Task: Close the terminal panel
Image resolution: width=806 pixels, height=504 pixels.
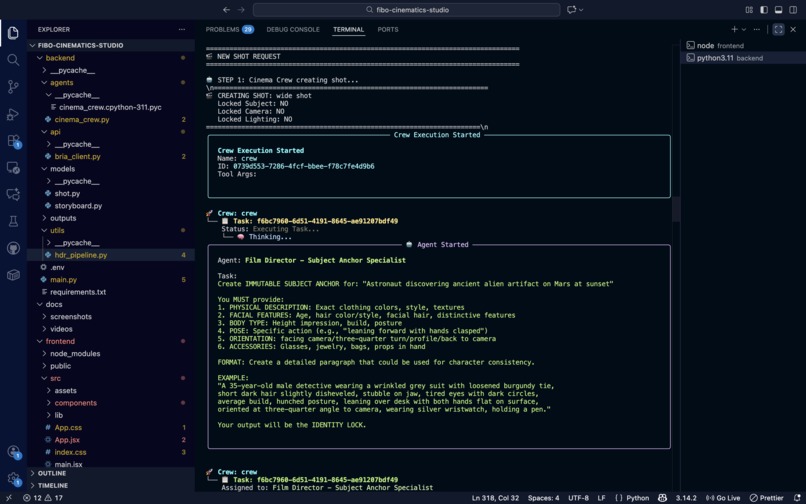Action: pos(793,29)
